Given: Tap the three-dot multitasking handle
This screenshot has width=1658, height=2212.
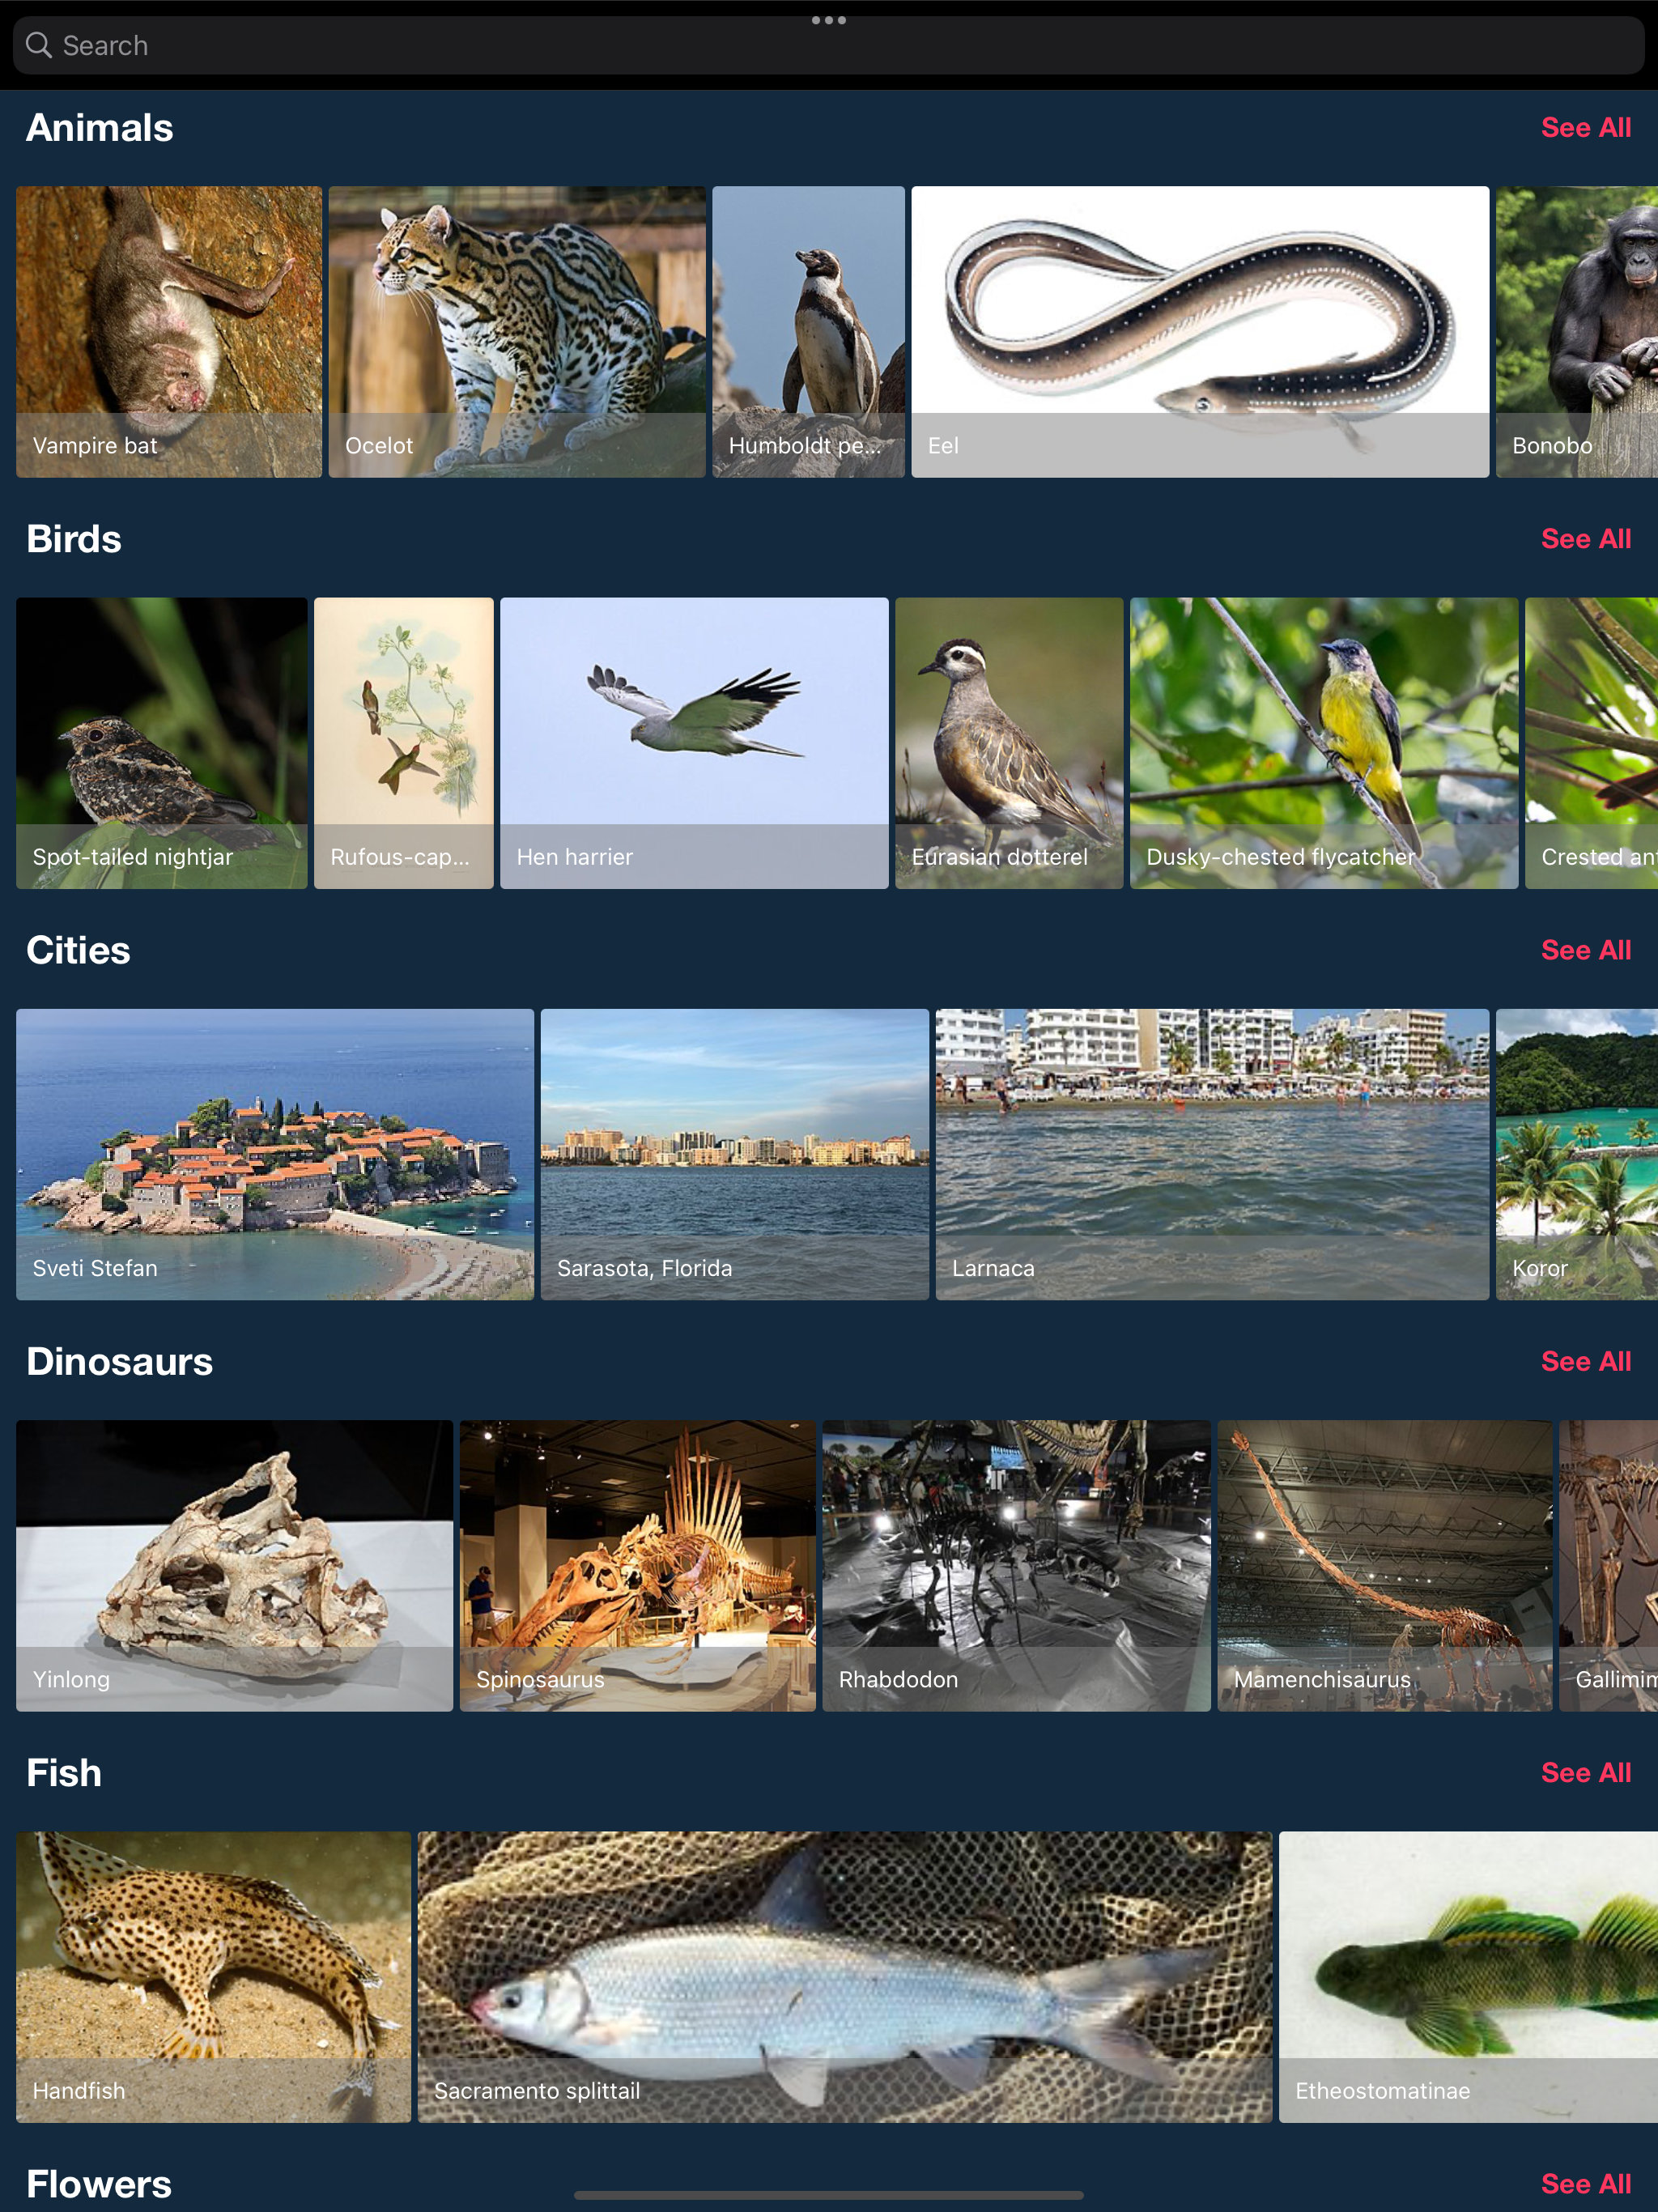Looking at the screenshot, I should (828, 20).
